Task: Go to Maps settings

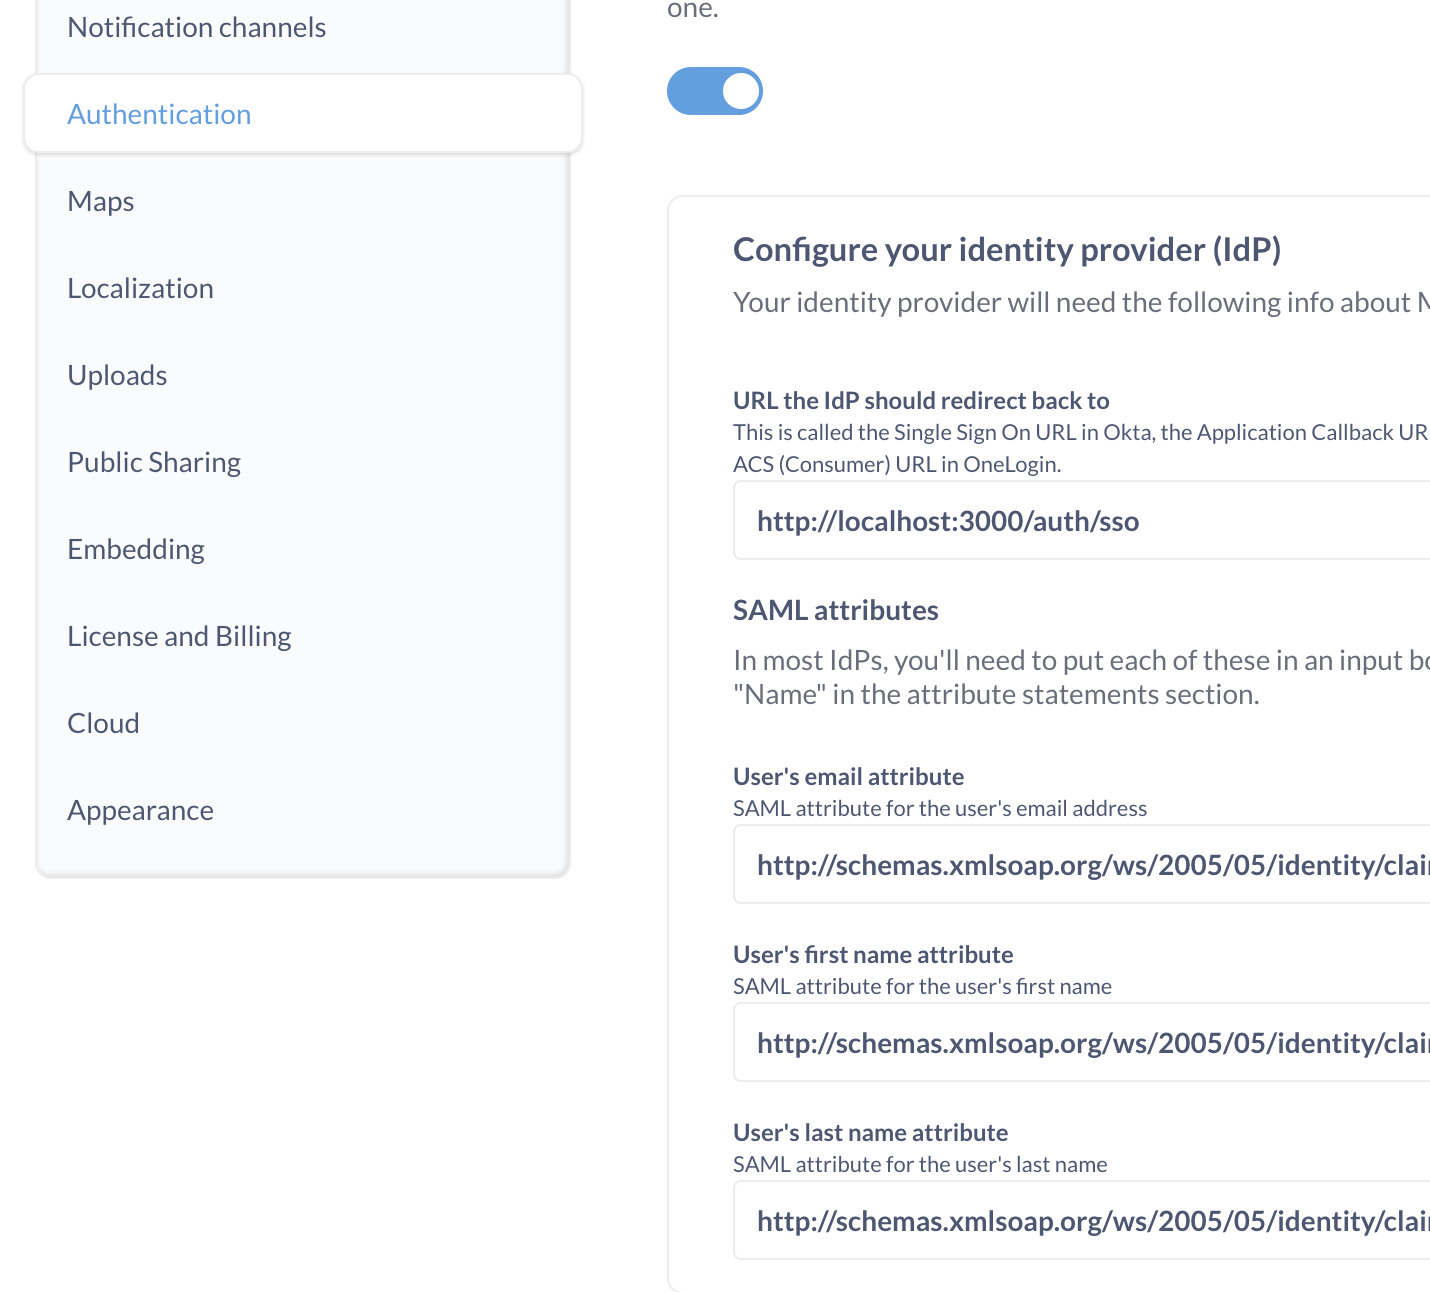Action: point(100,202)
